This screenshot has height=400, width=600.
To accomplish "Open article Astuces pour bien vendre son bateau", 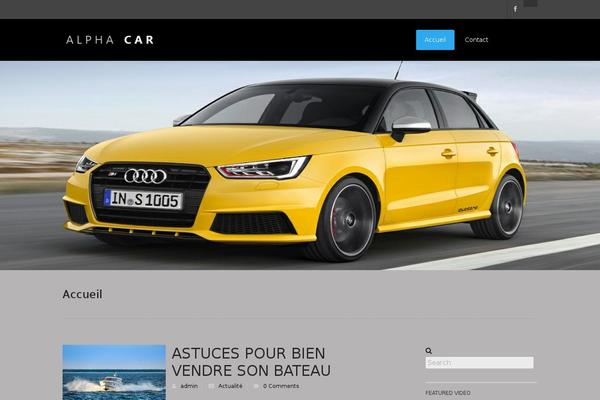I will [x=251, y=362].
